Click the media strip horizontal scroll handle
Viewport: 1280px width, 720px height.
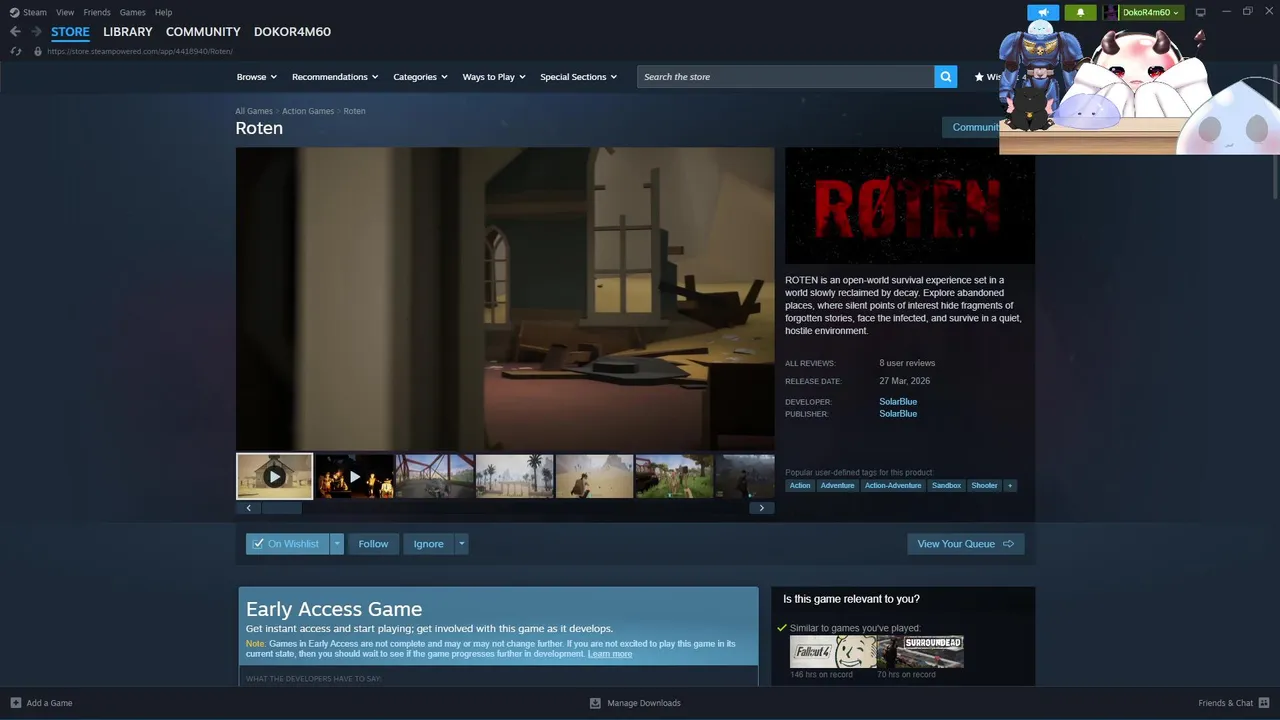click(281, 508)
